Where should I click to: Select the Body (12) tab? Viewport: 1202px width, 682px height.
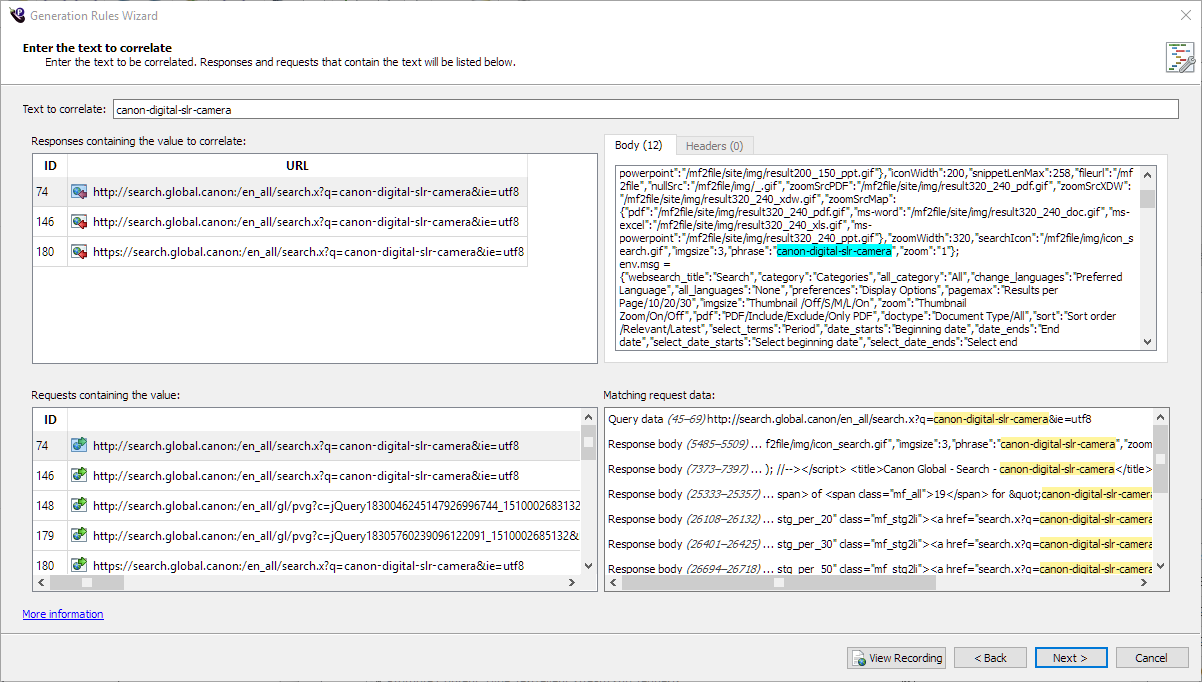(639, 146)
